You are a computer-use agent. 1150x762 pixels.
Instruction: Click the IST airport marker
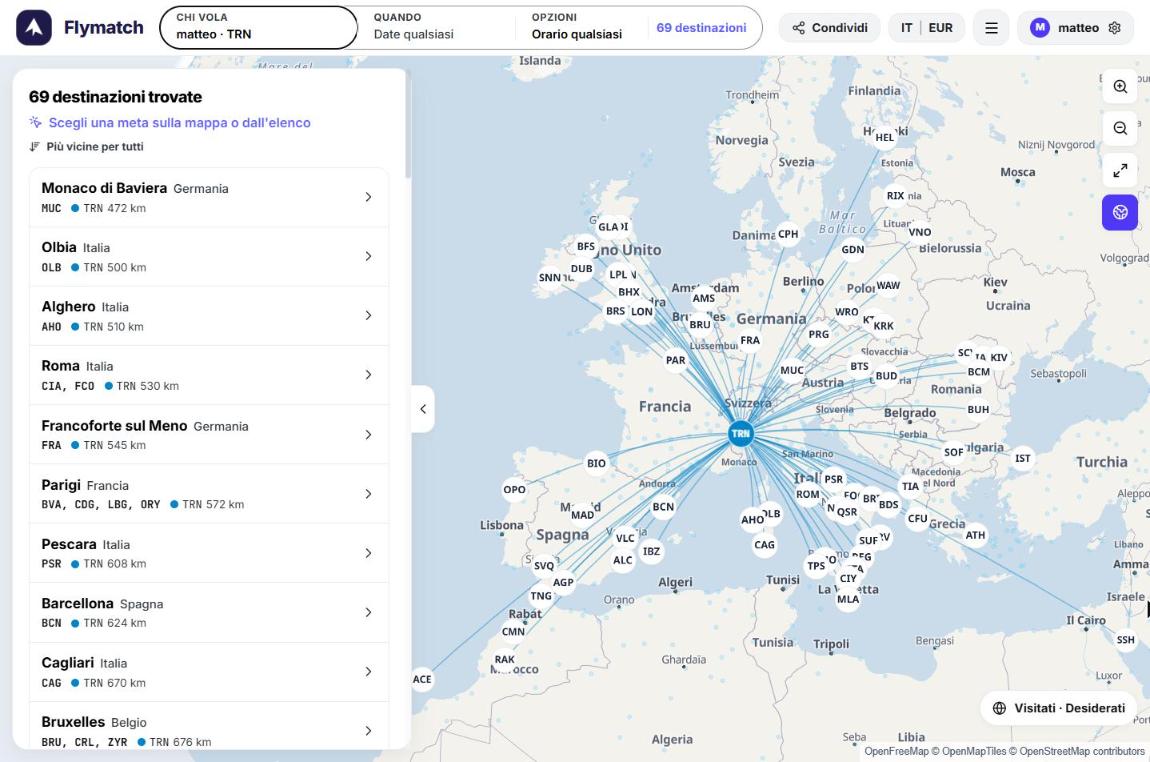1022,458
